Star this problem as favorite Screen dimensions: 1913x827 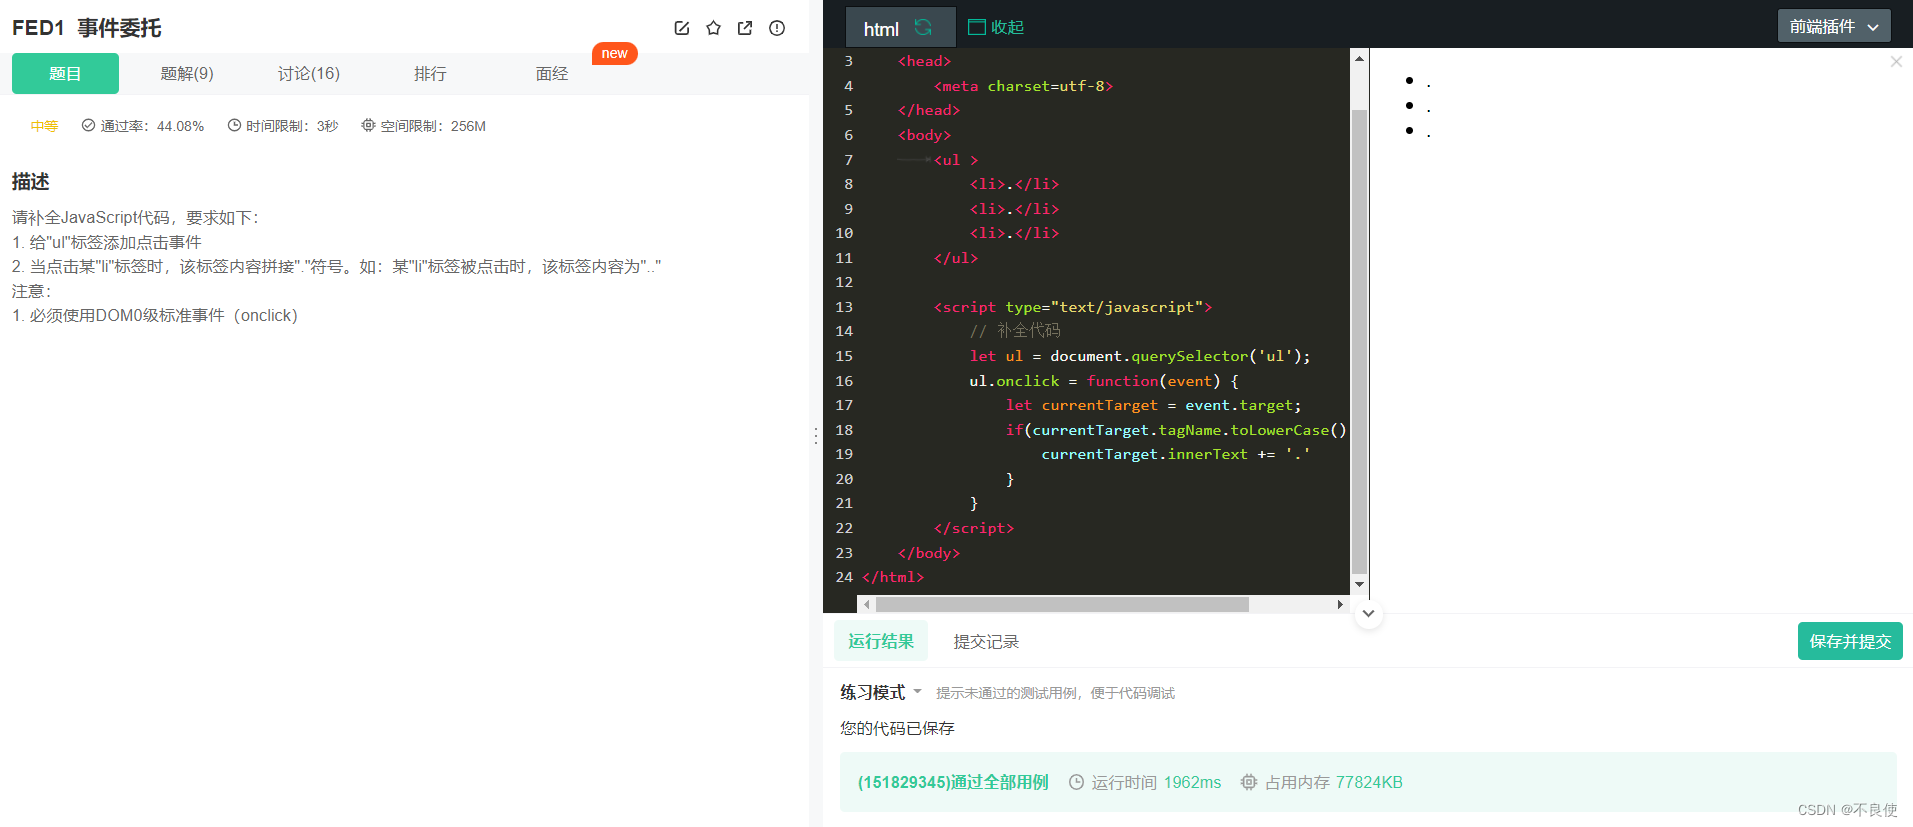[713, 28]
